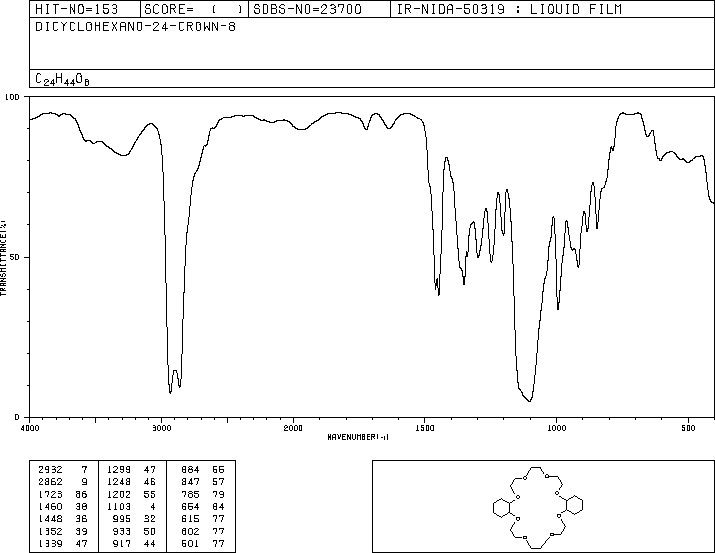Click the WAVENUMBER axis title
The width and height of the screenshot is (715, 553).
click(x=358, y=437)
